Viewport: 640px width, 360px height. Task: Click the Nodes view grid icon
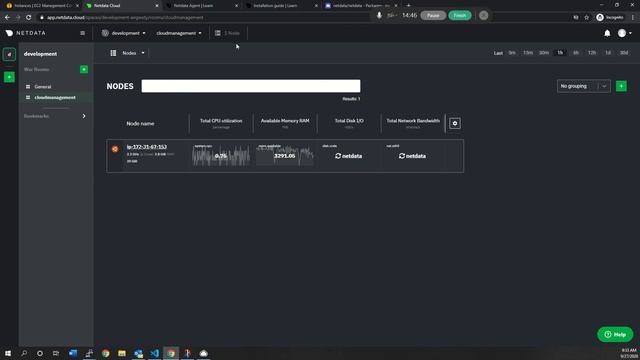point(113,53)
